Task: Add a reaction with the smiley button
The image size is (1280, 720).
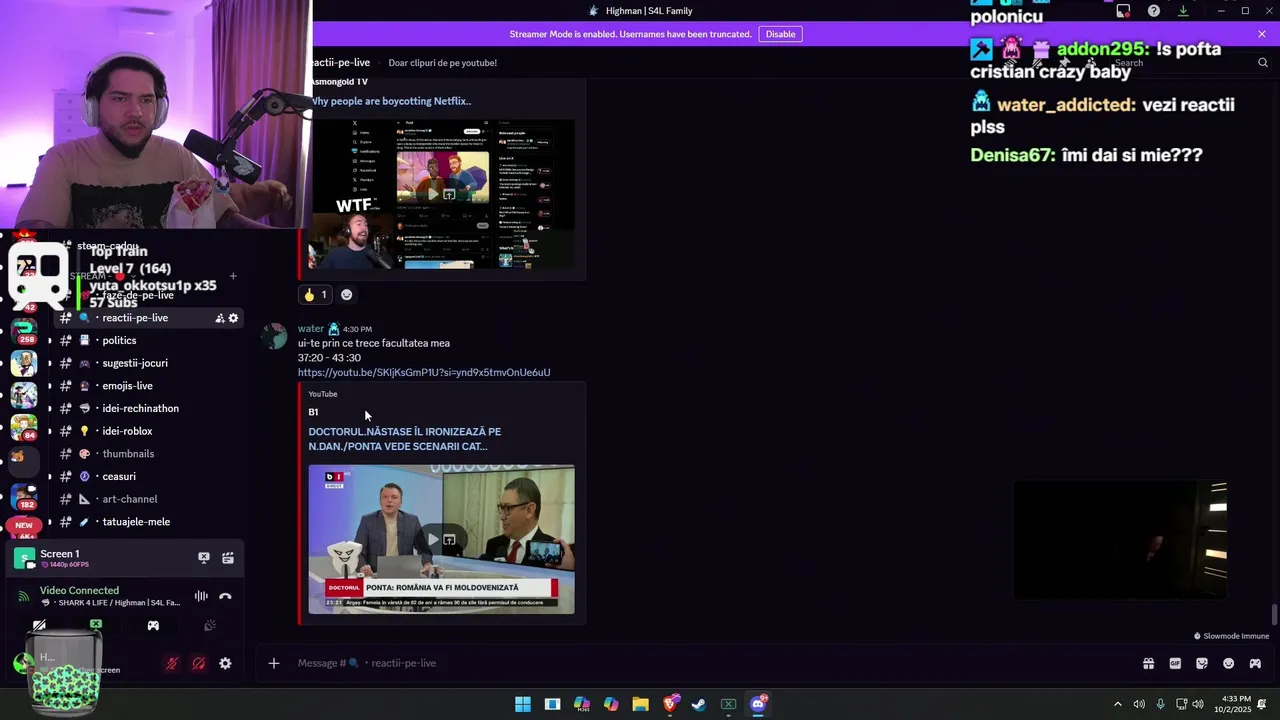Action: (347, 295)
